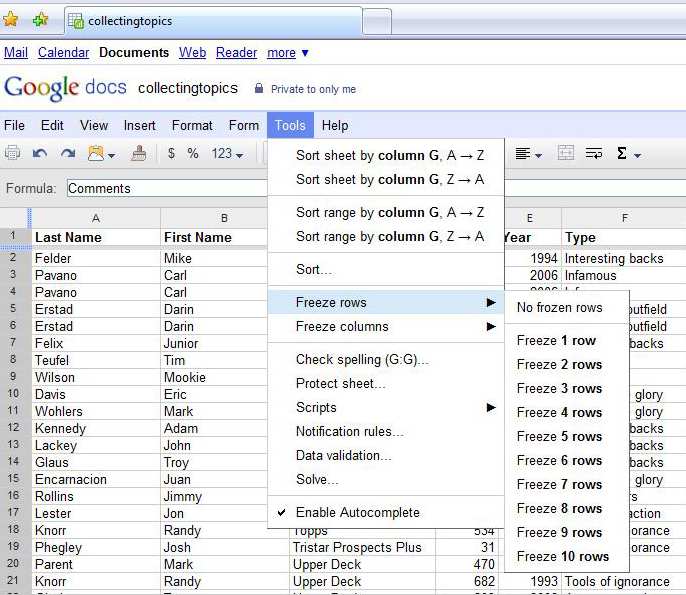Click the lock icon beside Private

(259, 88)
